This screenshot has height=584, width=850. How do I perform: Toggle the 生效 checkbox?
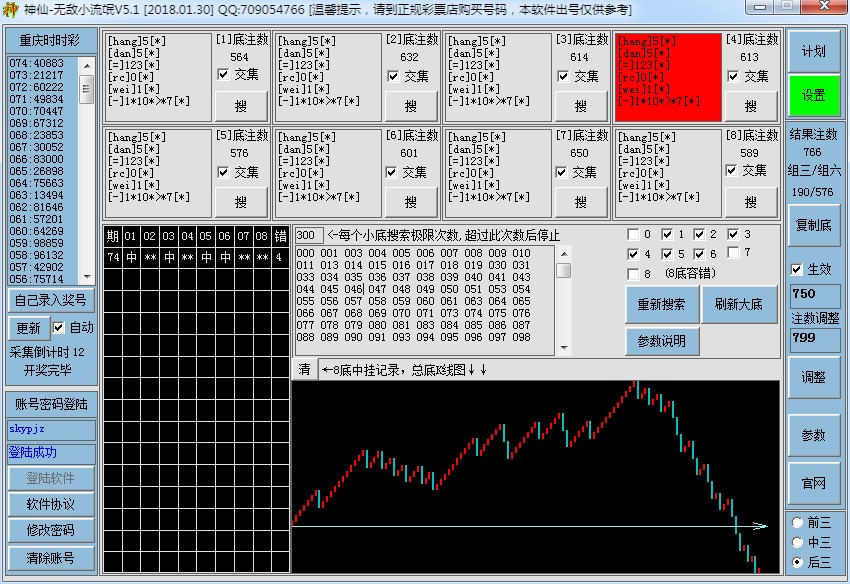point(797,269)
